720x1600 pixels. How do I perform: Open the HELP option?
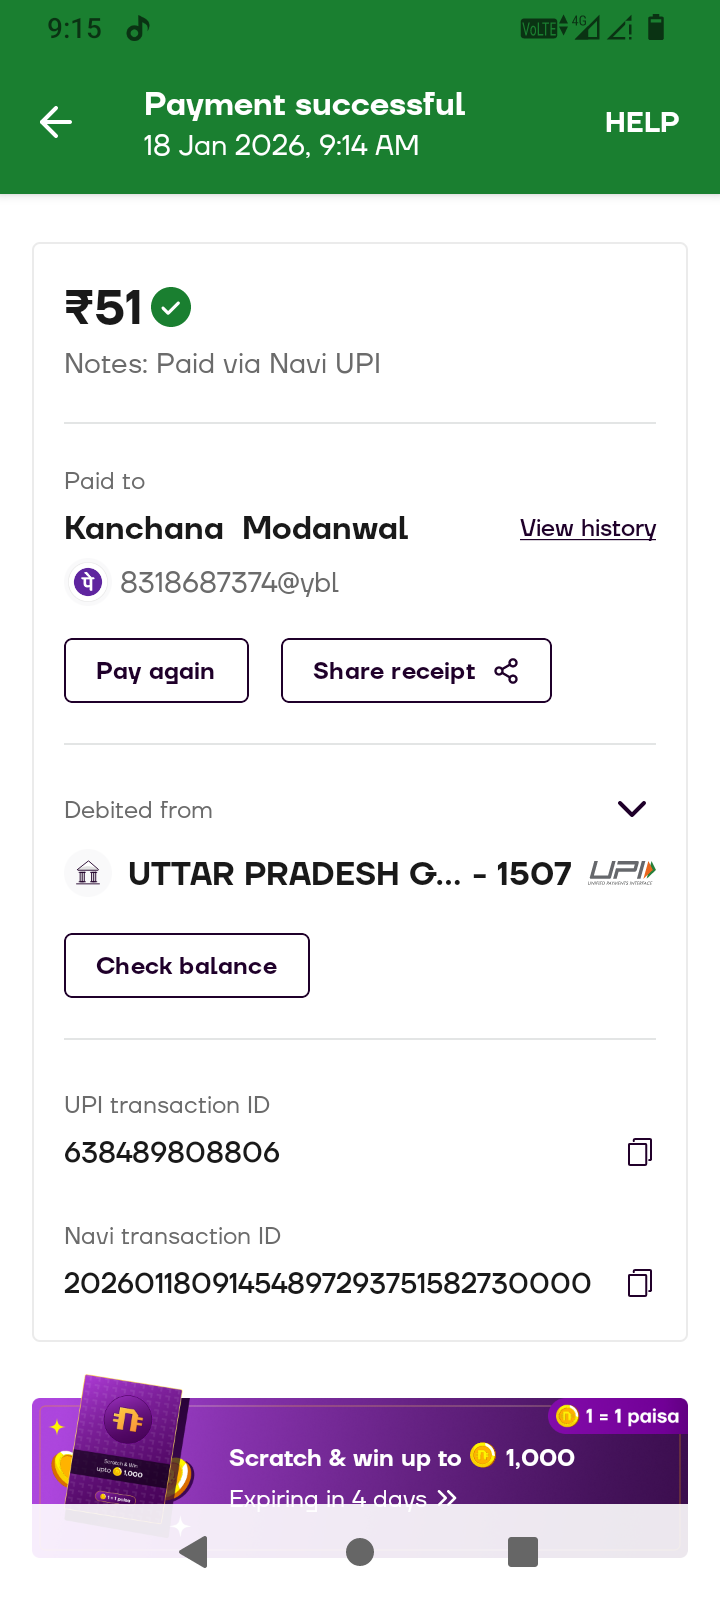tap(641, 122)
